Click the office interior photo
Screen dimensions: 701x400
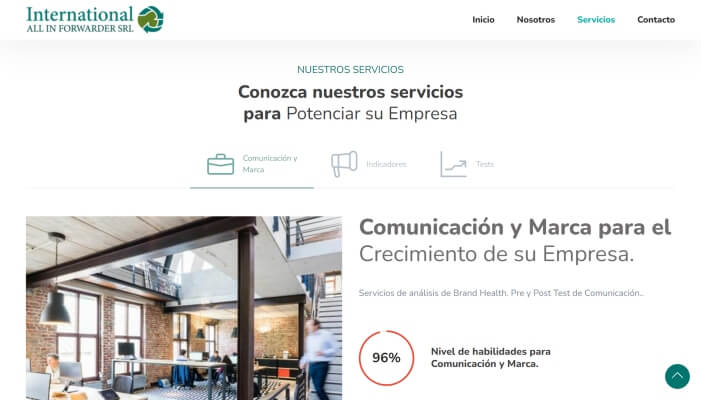(184, 308)
